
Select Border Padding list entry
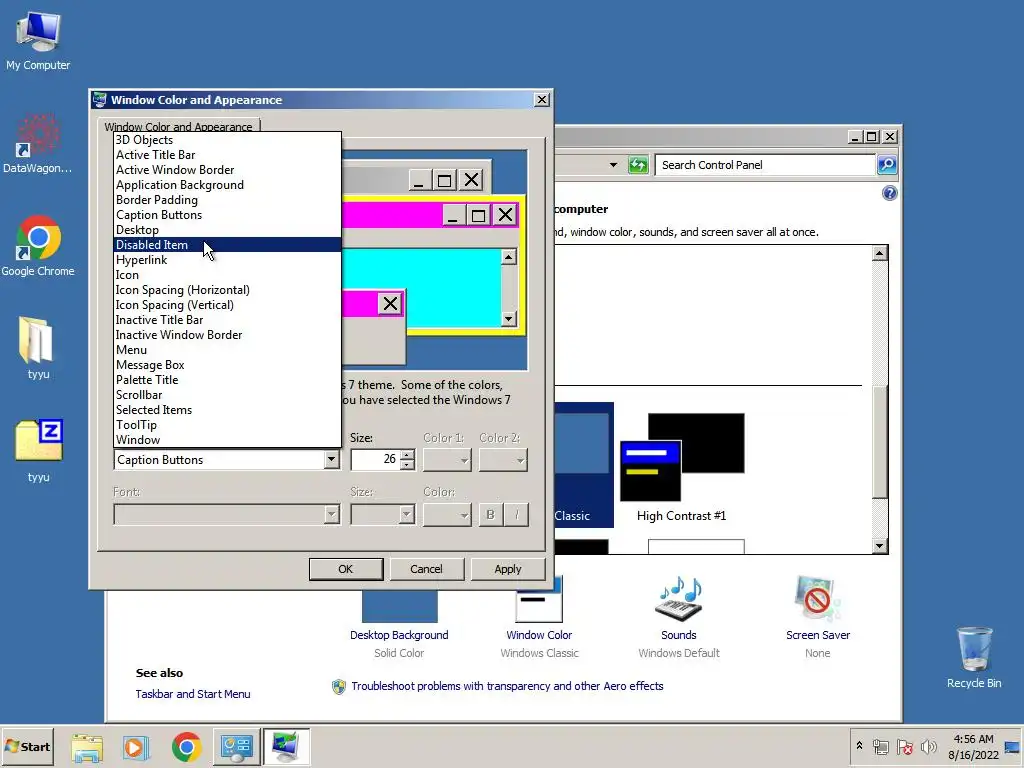coord(227,200)
